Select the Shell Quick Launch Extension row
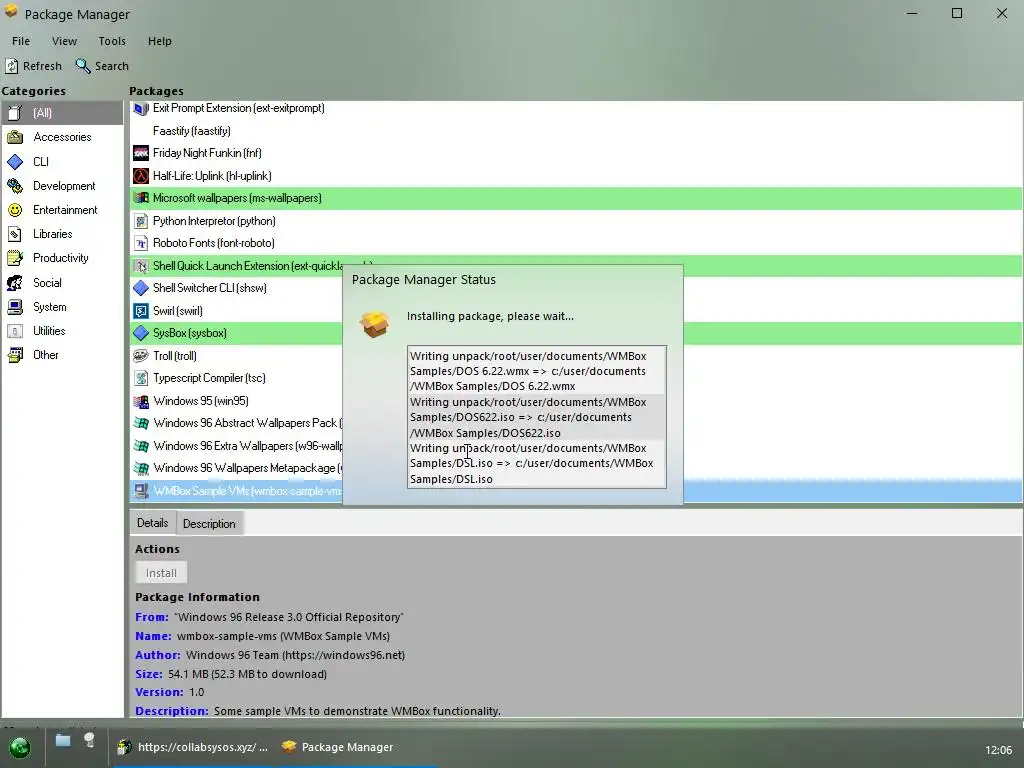The image size is (1024, 768). (576, 266)
